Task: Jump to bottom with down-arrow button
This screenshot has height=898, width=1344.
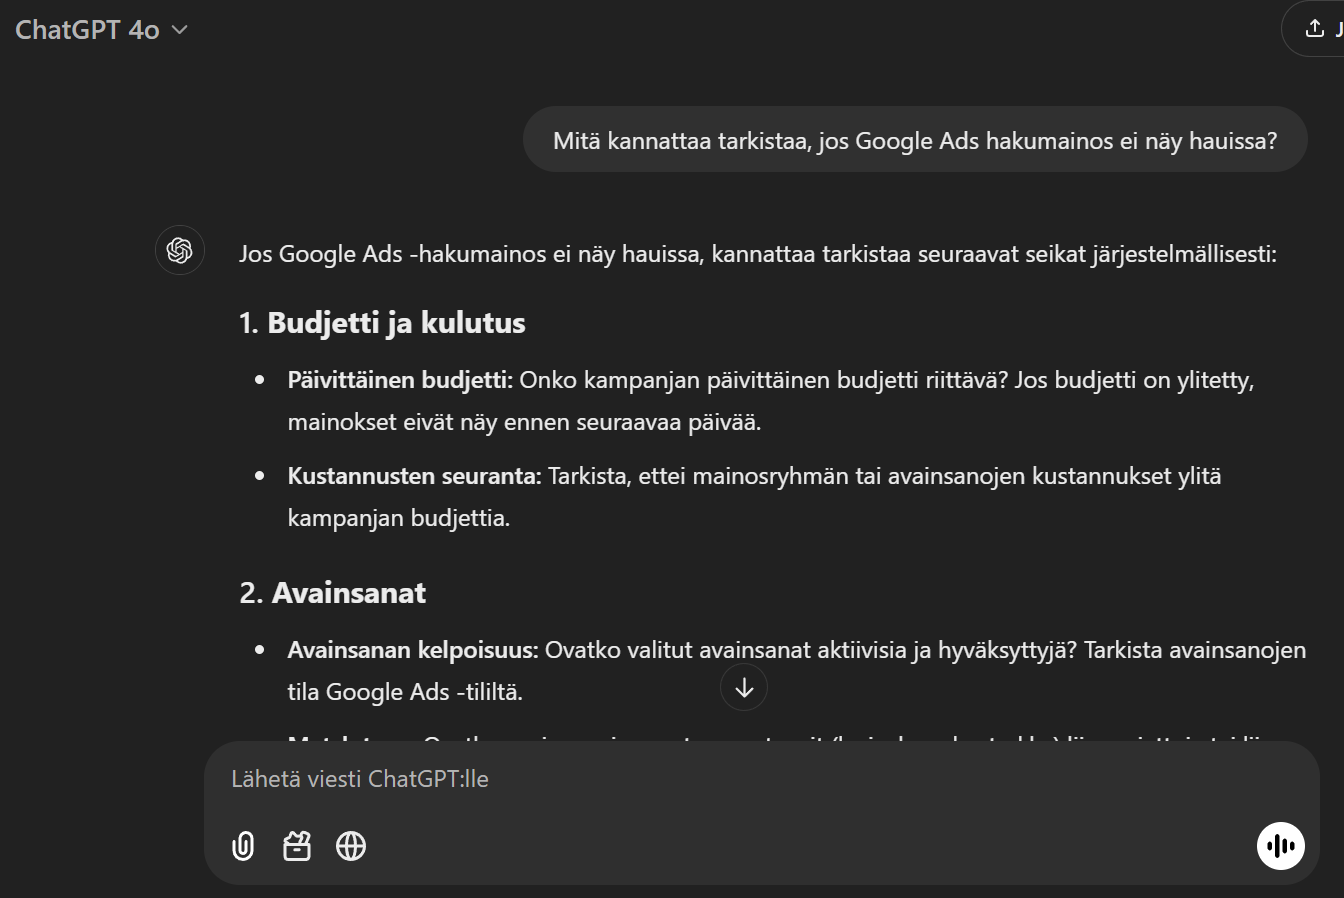Action: pyautogui.click(x=744, y=688)
